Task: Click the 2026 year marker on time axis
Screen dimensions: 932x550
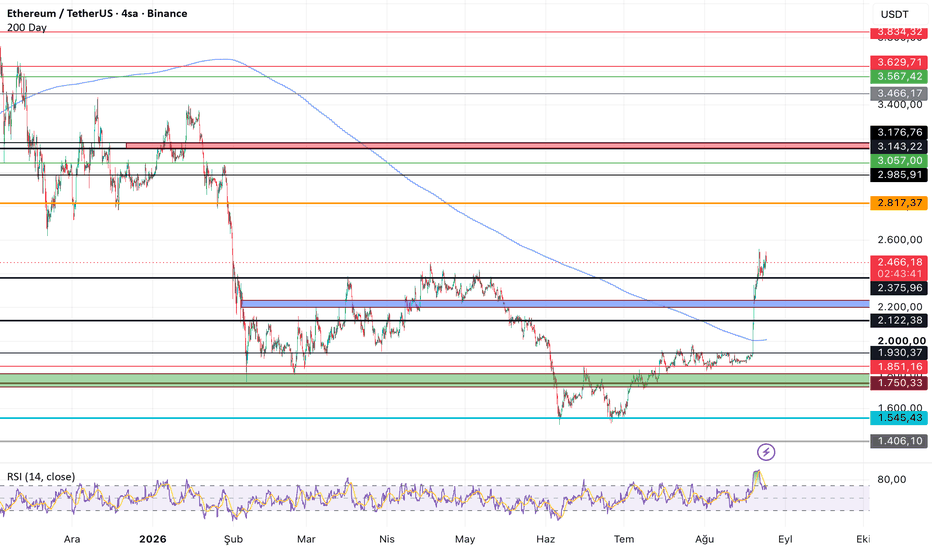Action: 153,539
